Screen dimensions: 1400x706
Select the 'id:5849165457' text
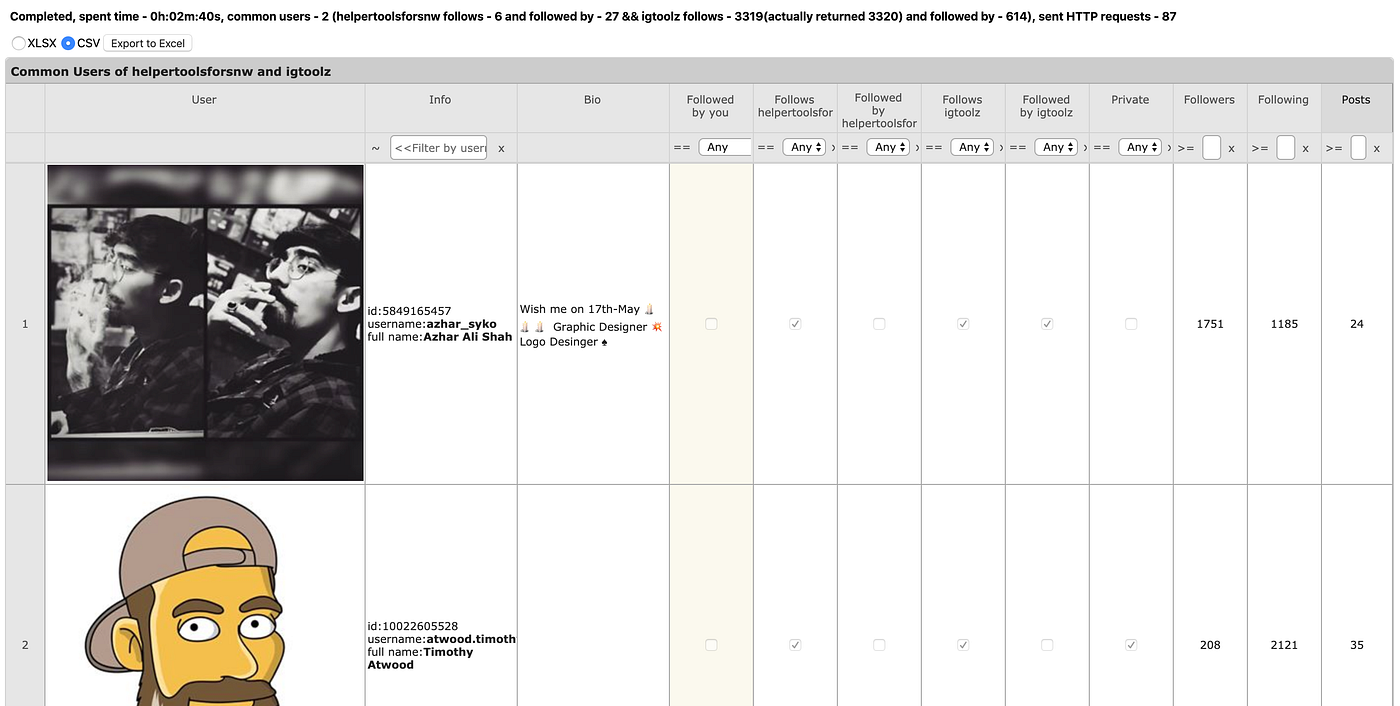click(409, 311)
